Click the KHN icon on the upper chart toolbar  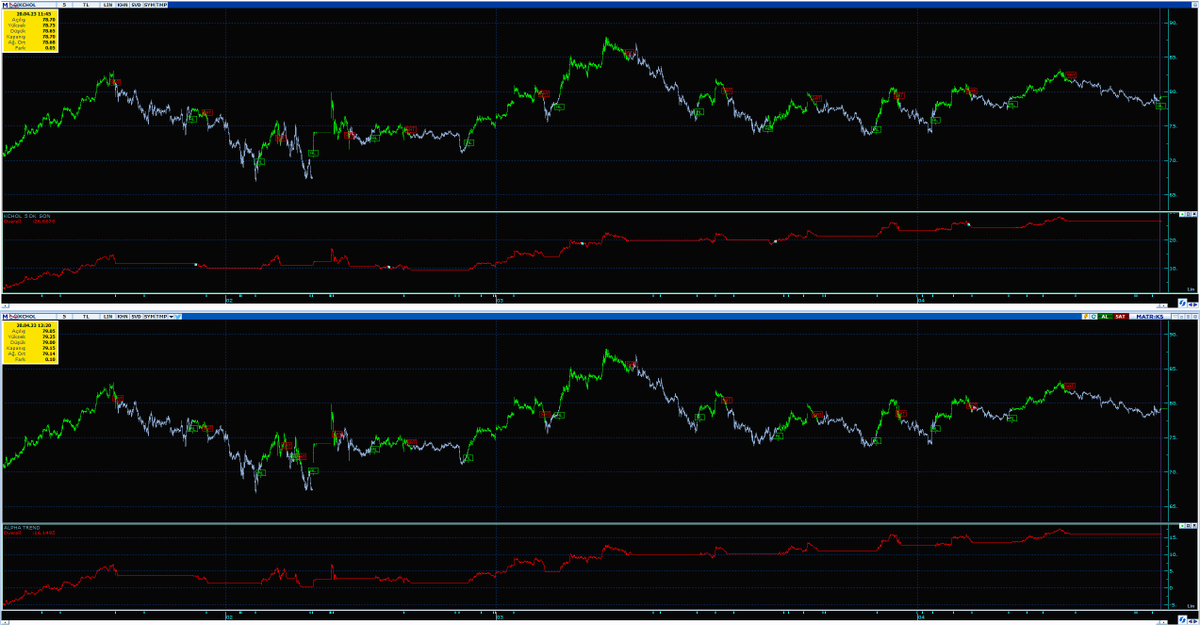120,4
